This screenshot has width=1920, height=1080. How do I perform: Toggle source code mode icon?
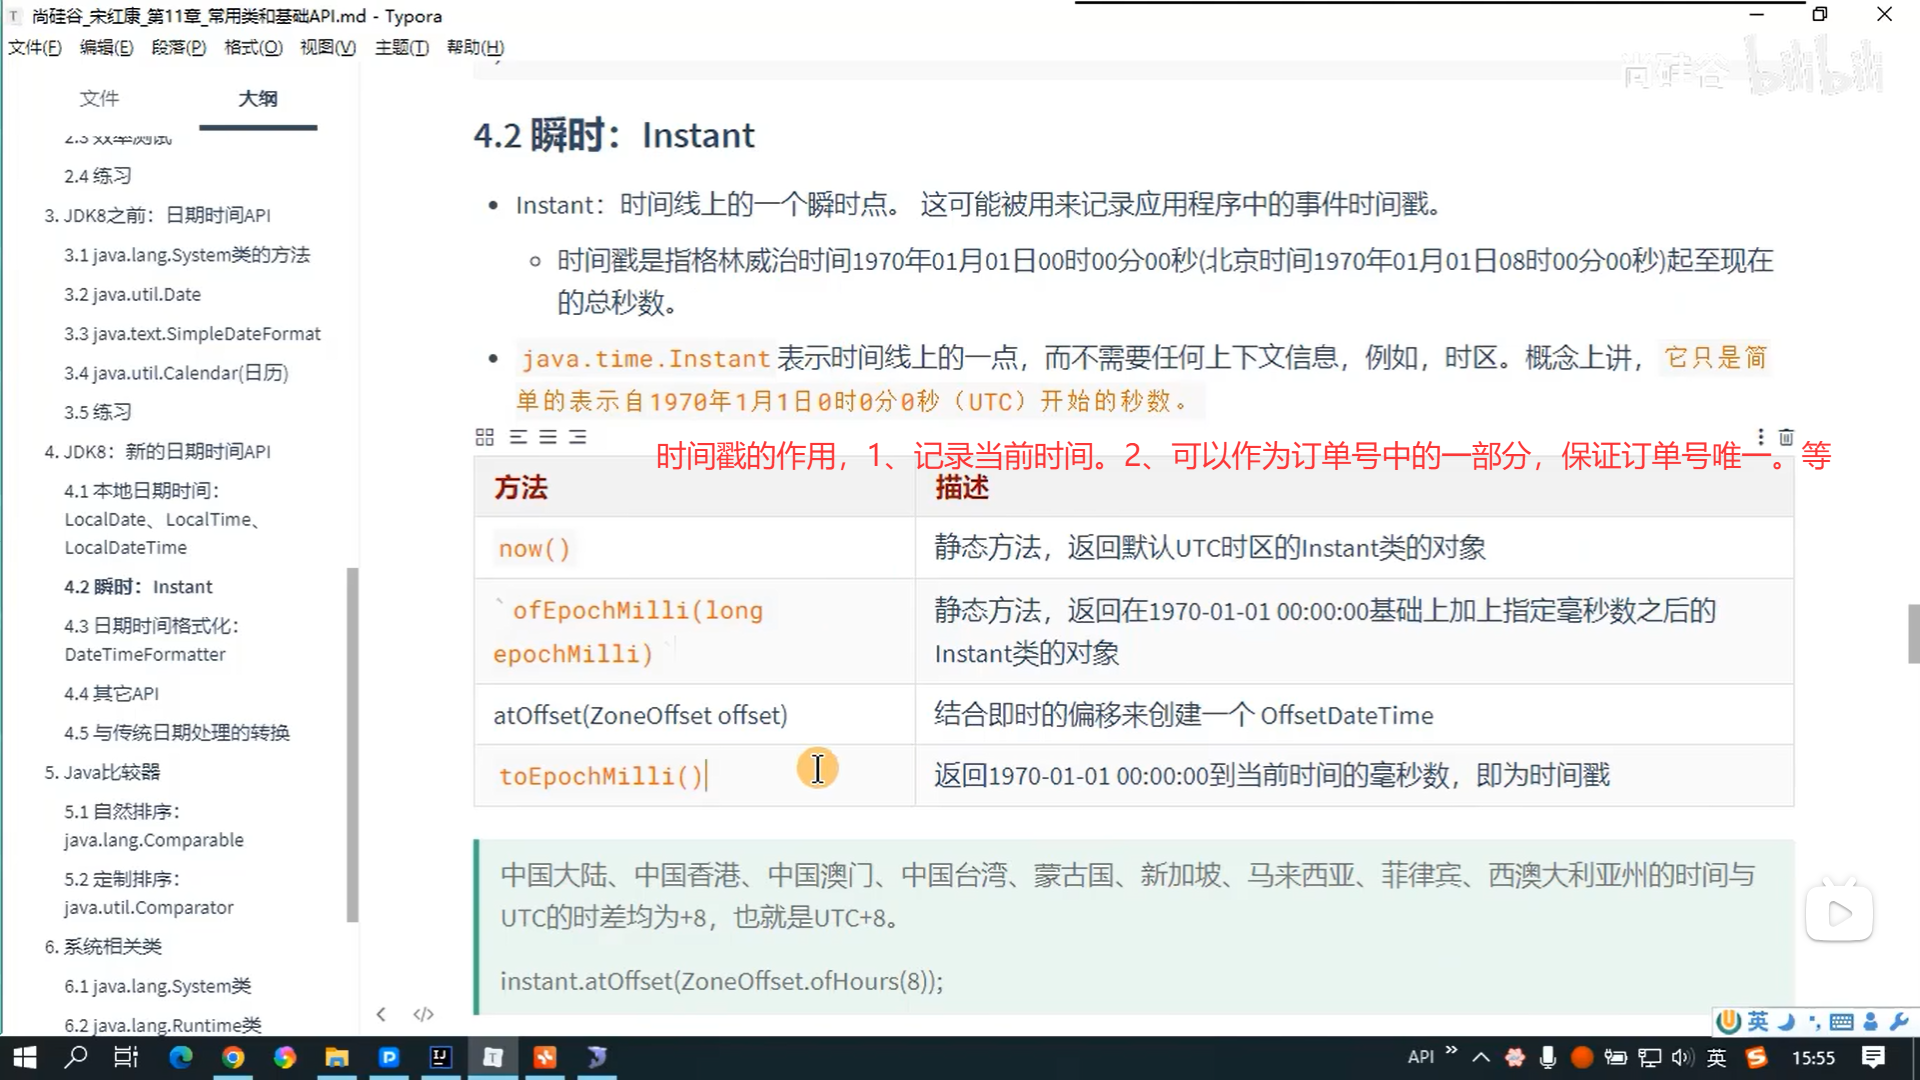[423, 1014]
